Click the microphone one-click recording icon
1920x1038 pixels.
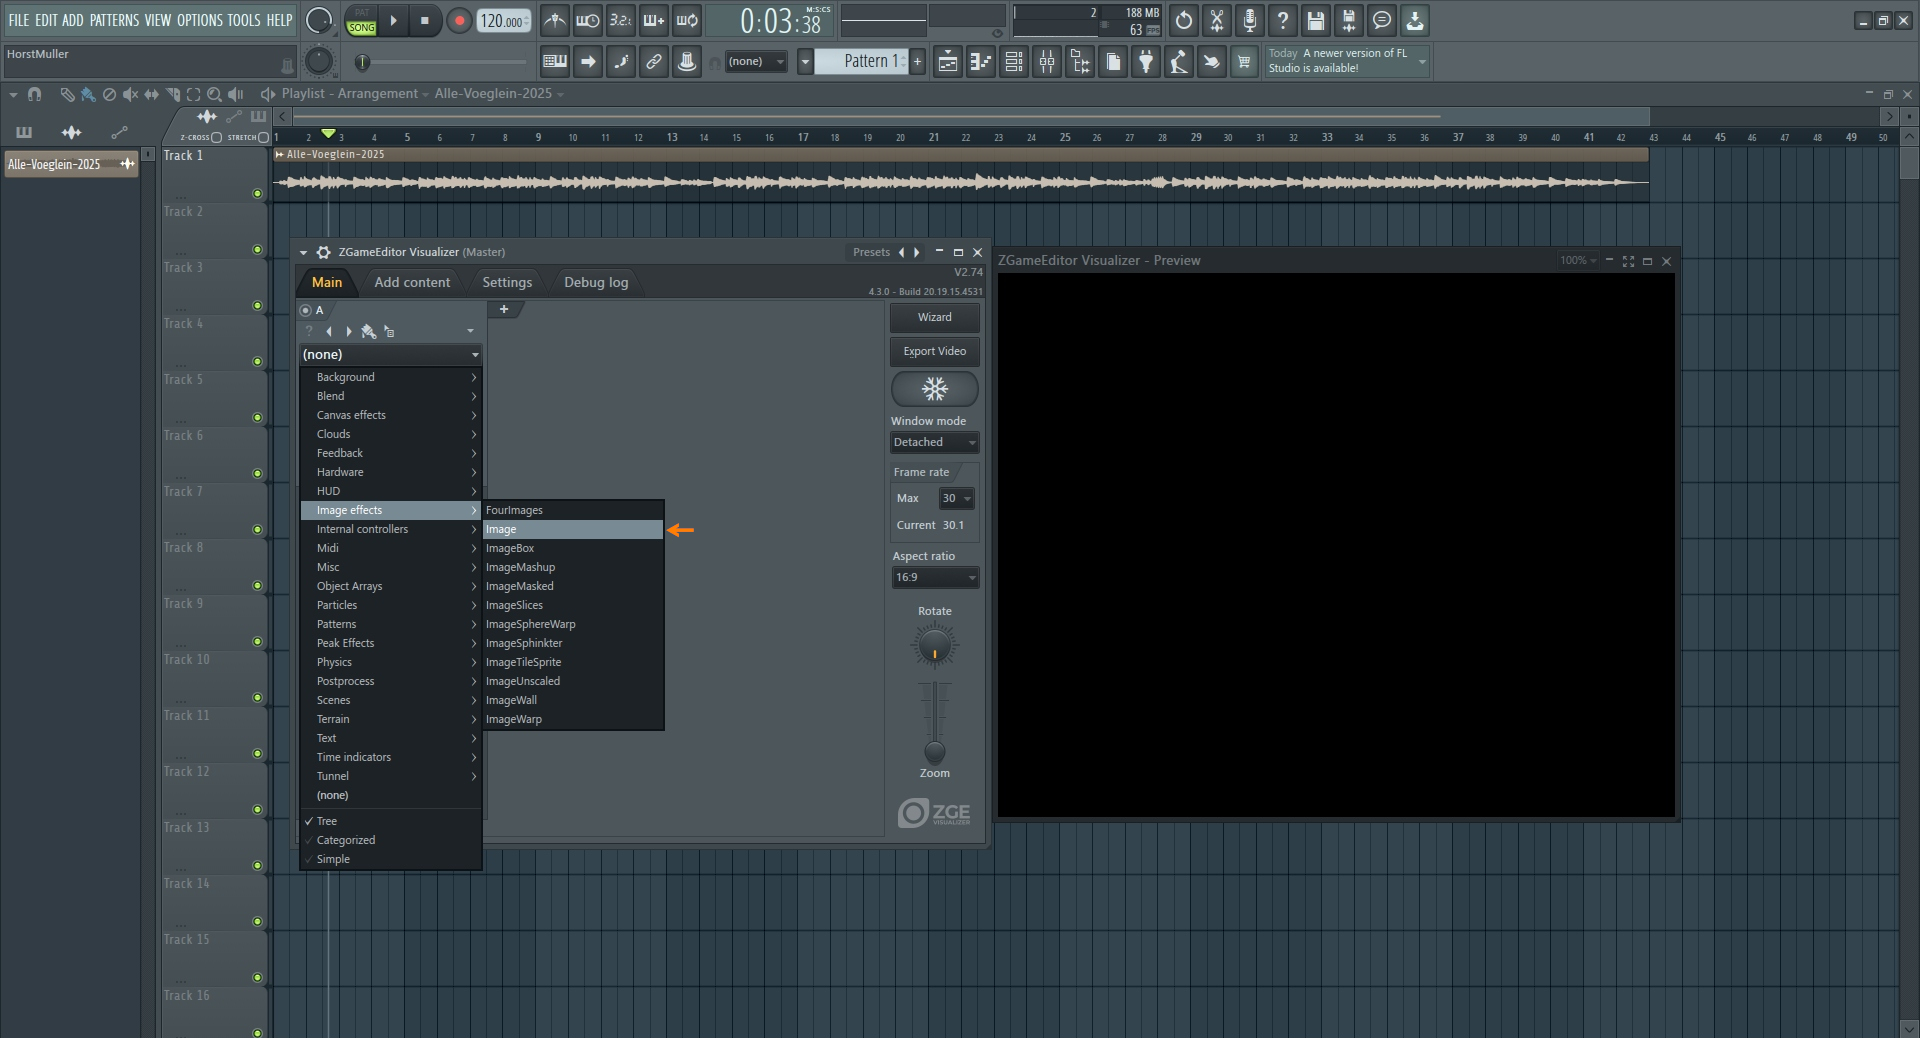click(1250, 20)
